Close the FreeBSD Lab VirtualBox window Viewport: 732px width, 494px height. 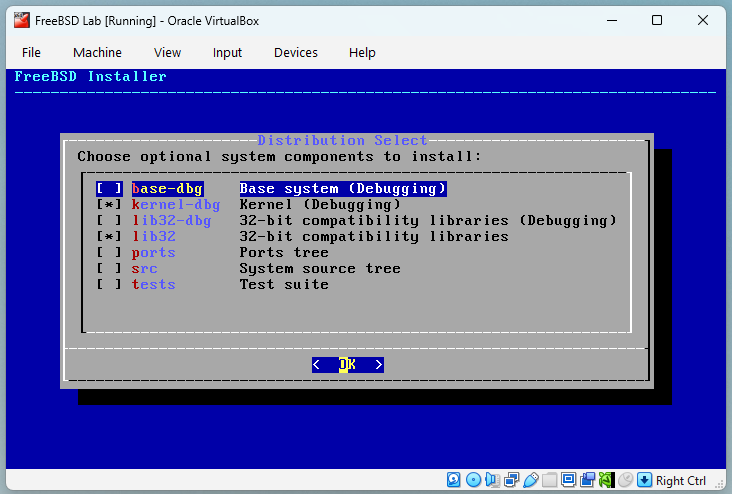pos(703,21)
